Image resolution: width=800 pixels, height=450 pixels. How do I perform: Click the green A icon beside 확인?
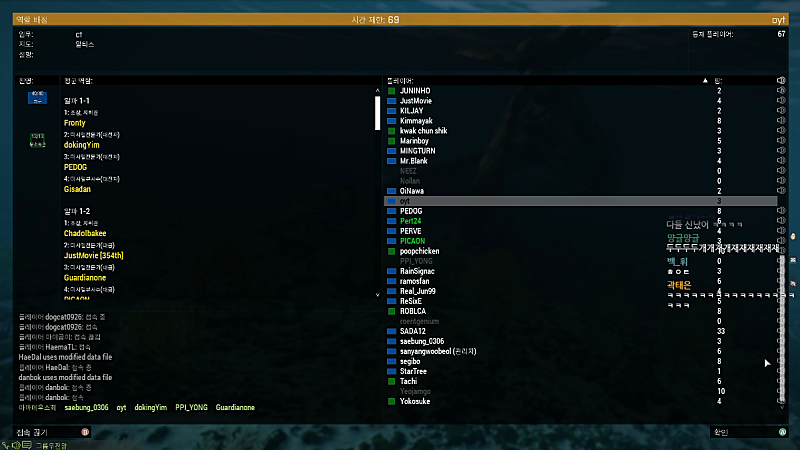(x=782, y=432)
